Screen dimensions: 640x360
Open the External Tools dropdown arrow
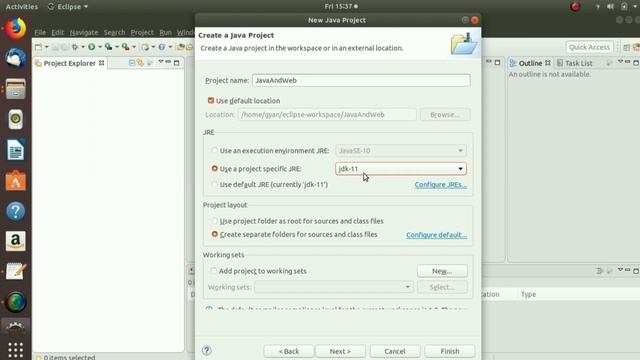click(134, 47)
